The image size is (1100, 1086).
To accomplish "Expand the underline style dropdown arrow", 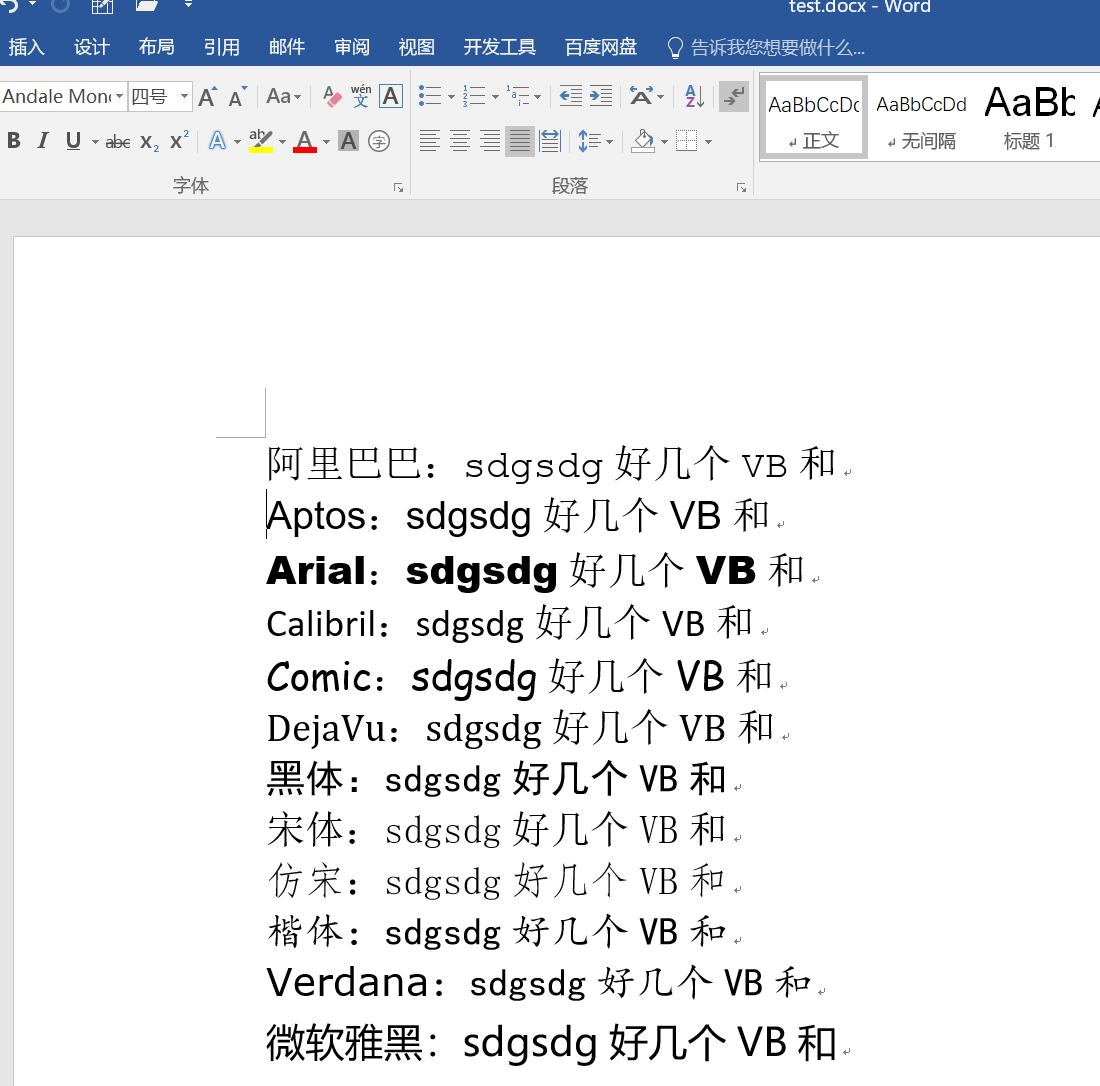I will click(x=95, y=142).
